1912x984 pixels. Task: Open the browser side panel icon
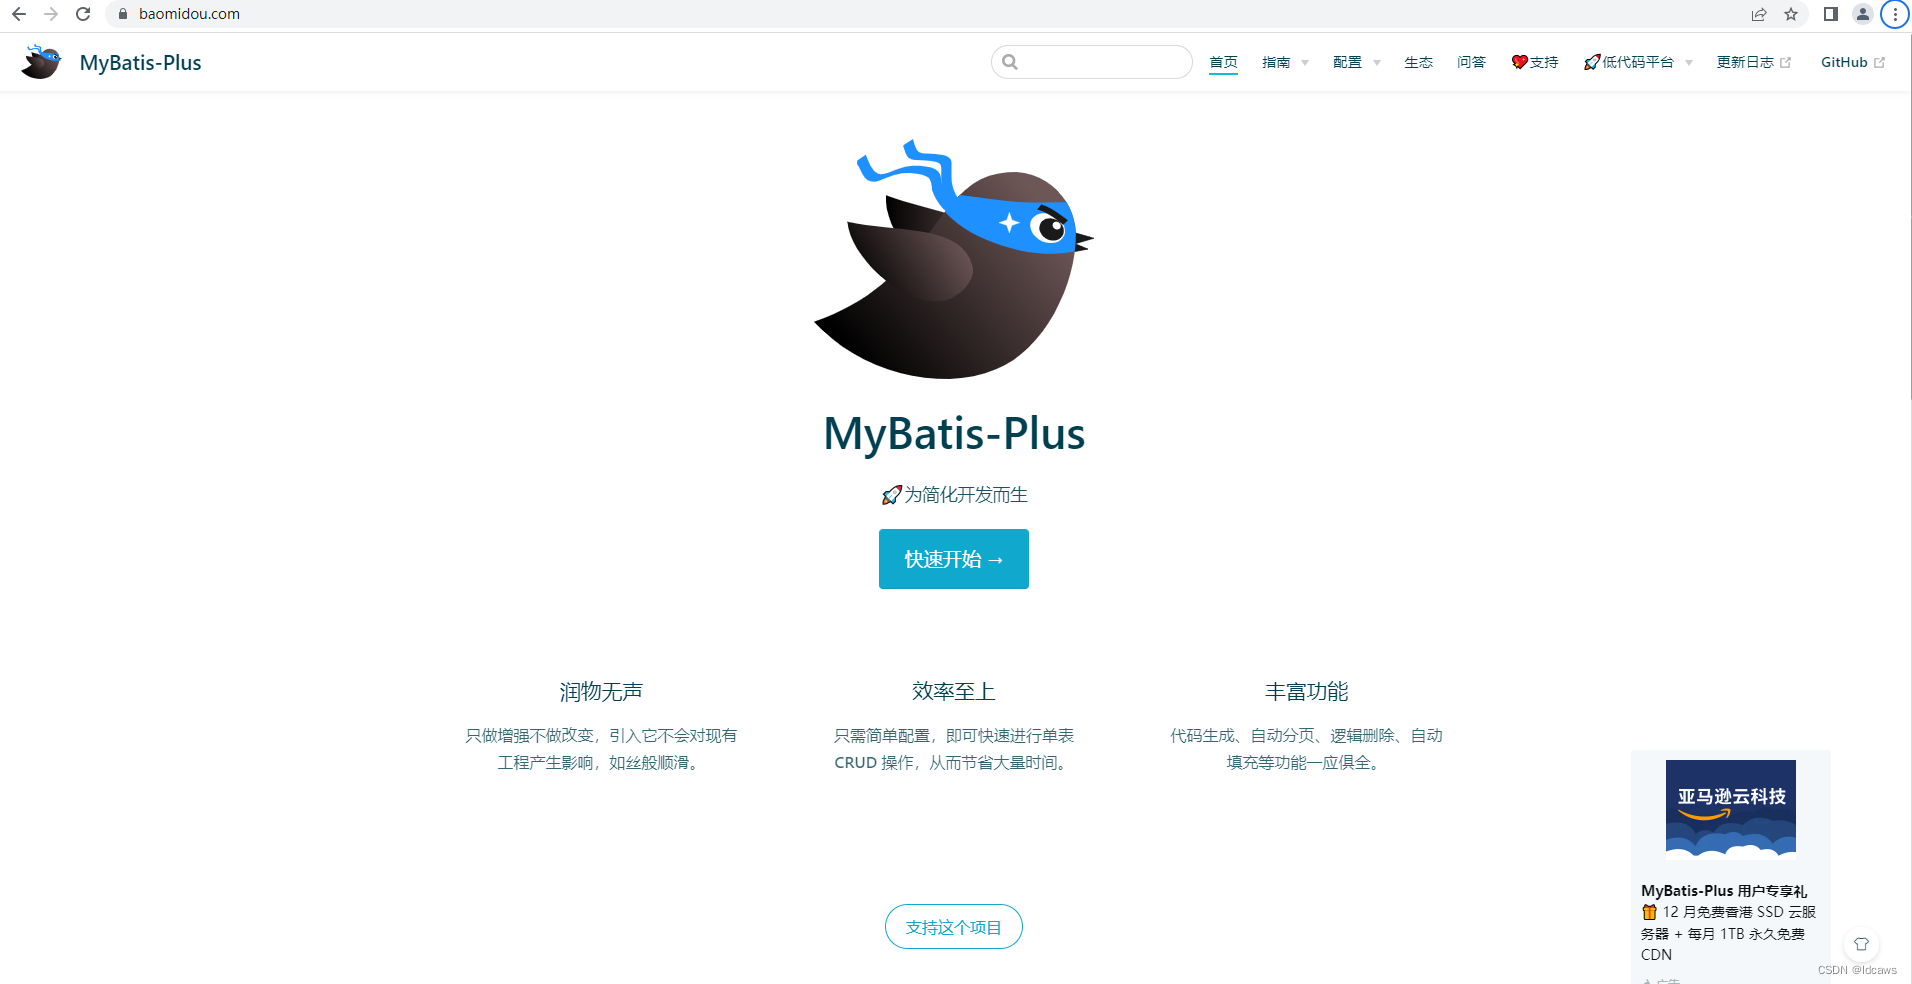tap(1831, 14)
